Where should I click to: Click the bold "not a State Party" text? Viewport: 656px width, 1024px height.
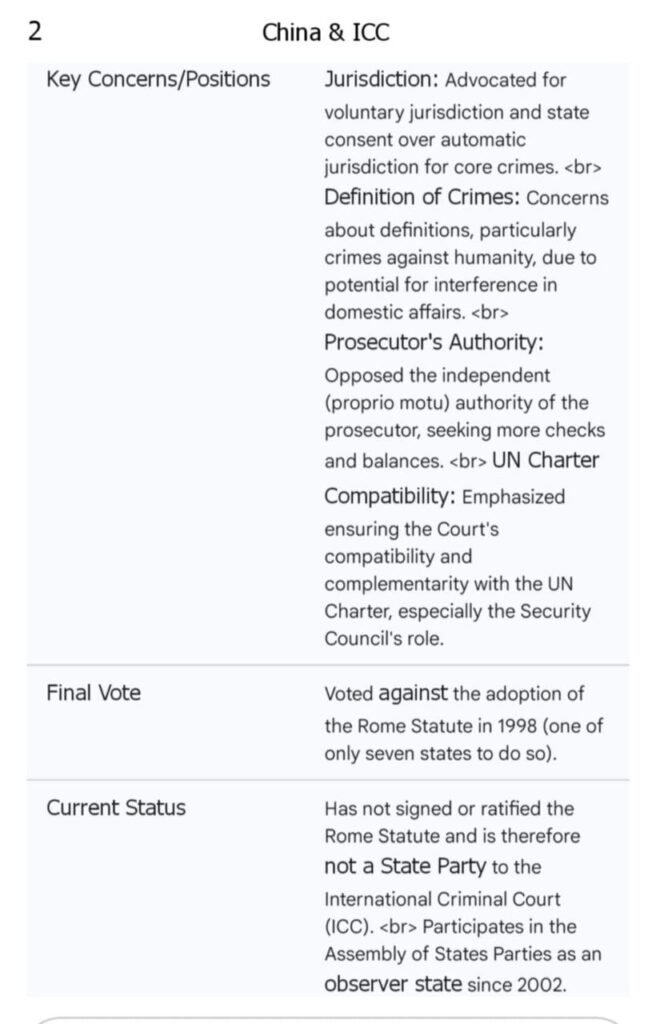tap(405, 866)
